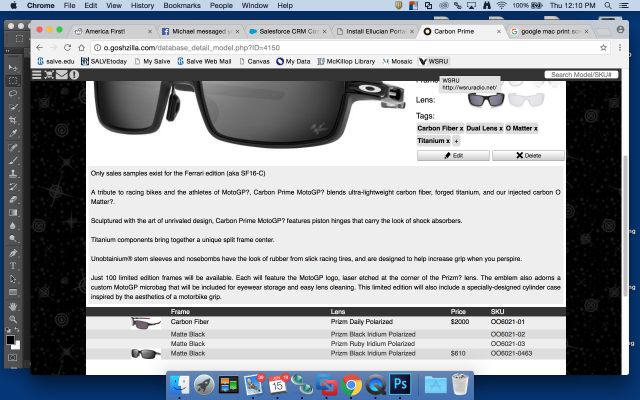Select Photoshop's Brush tool
640x400 pixels.
(13, 160)
